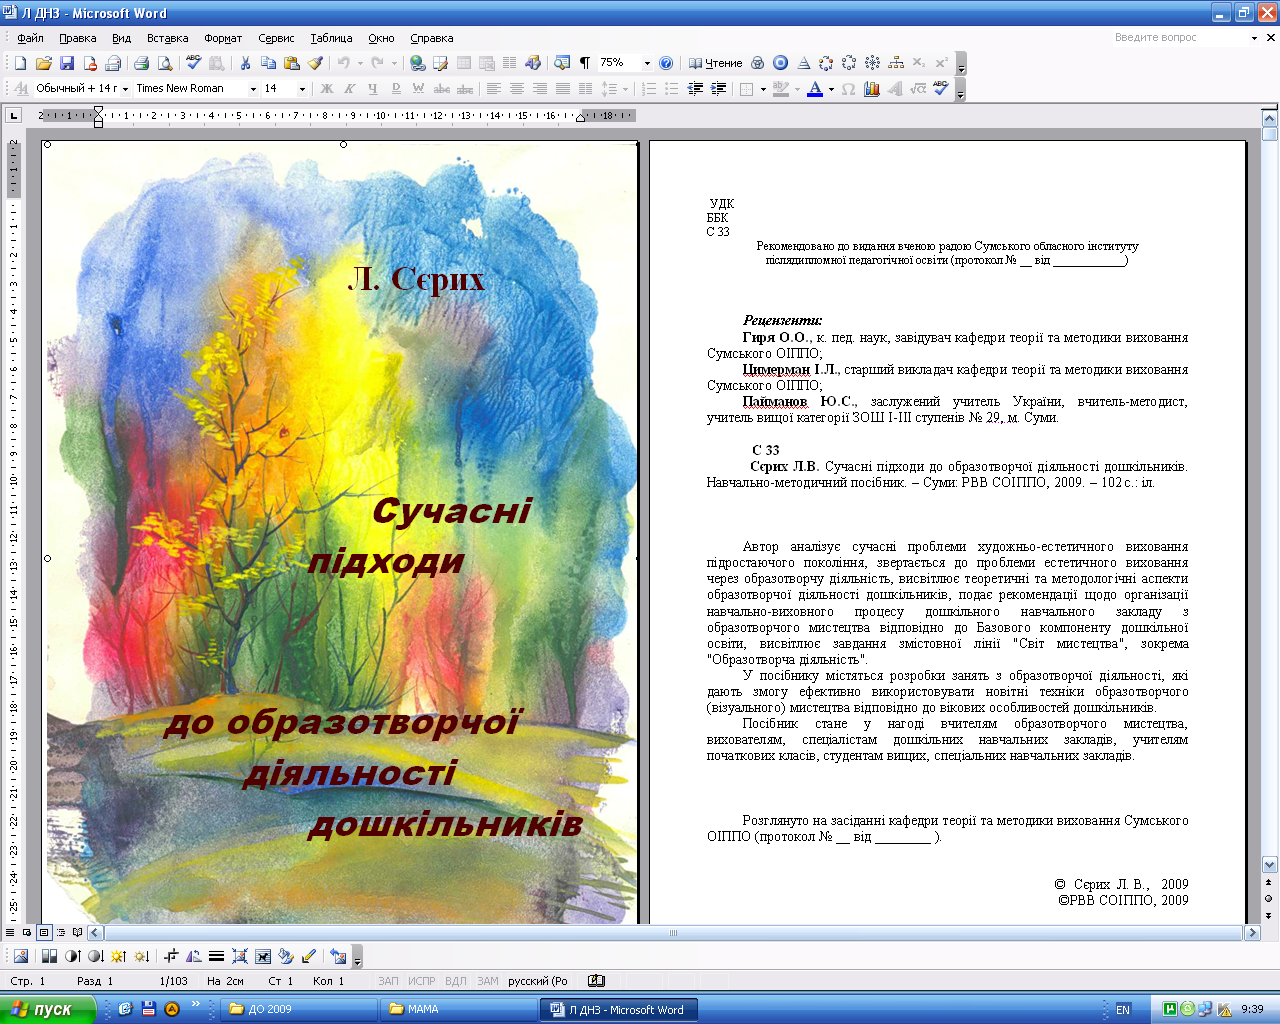The height and width of the screenshot is (1024, 1280).
Task: Click the Document Map icon
Action: [562, 63]
